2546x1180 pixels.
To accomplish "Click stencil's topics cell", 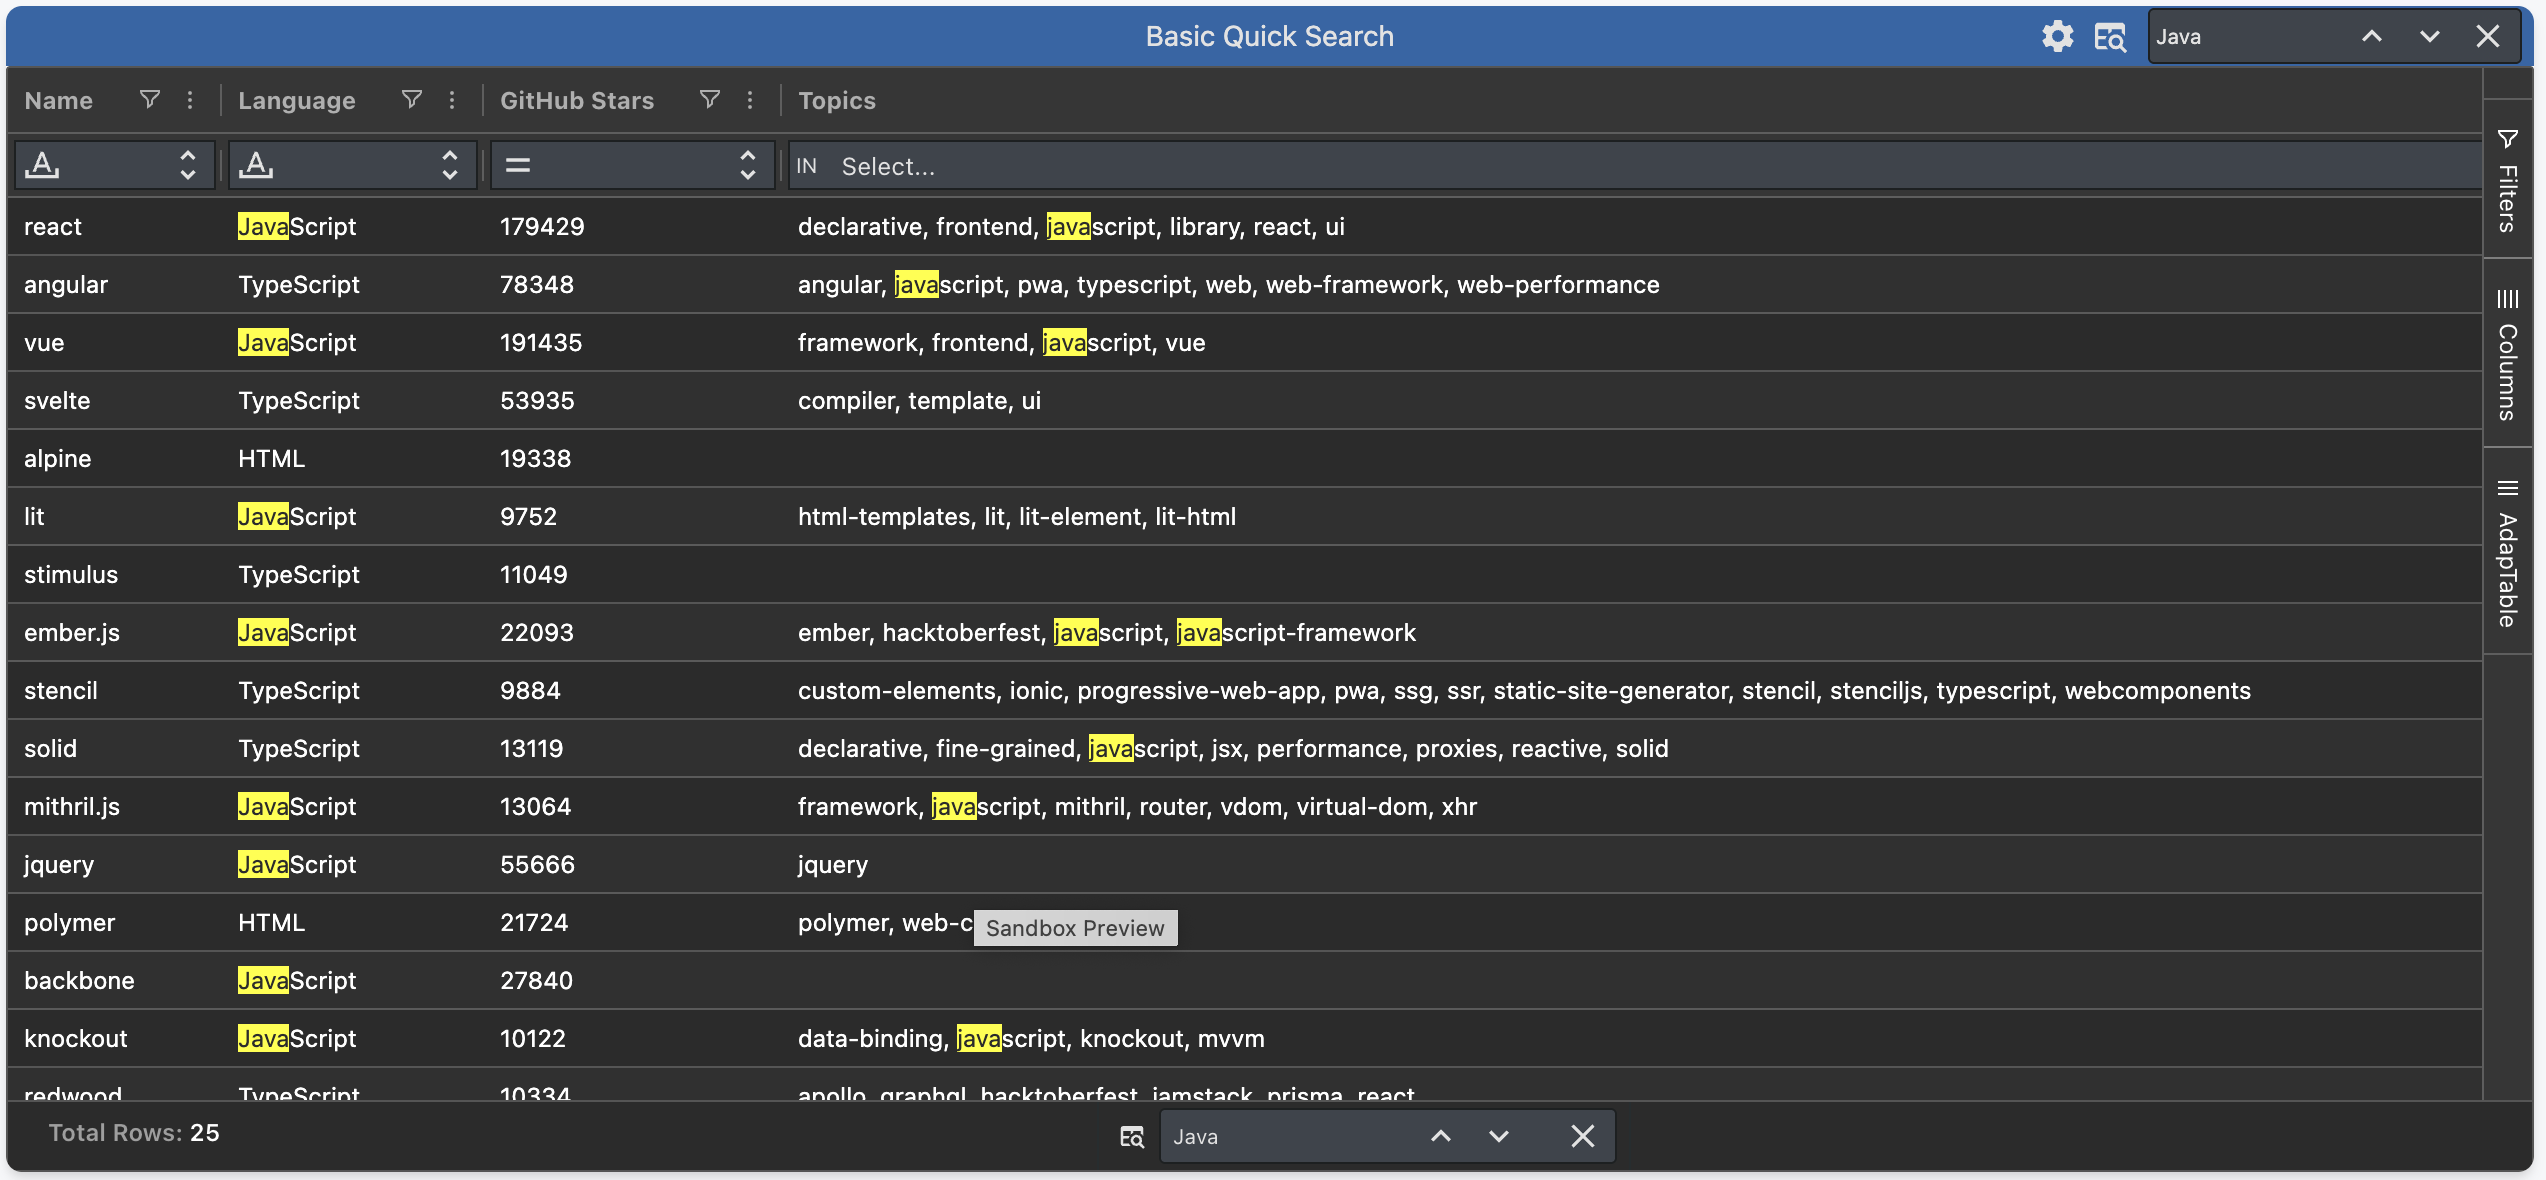I will coord(1632,691).
